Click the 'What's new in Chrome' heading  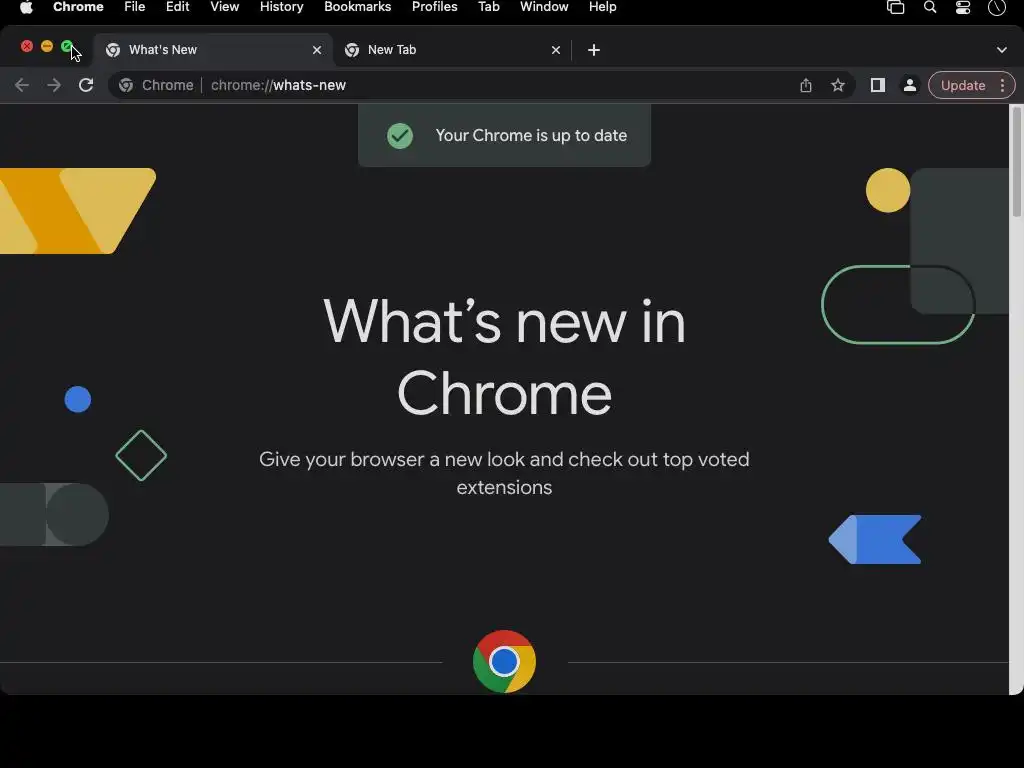pos(504,357)
